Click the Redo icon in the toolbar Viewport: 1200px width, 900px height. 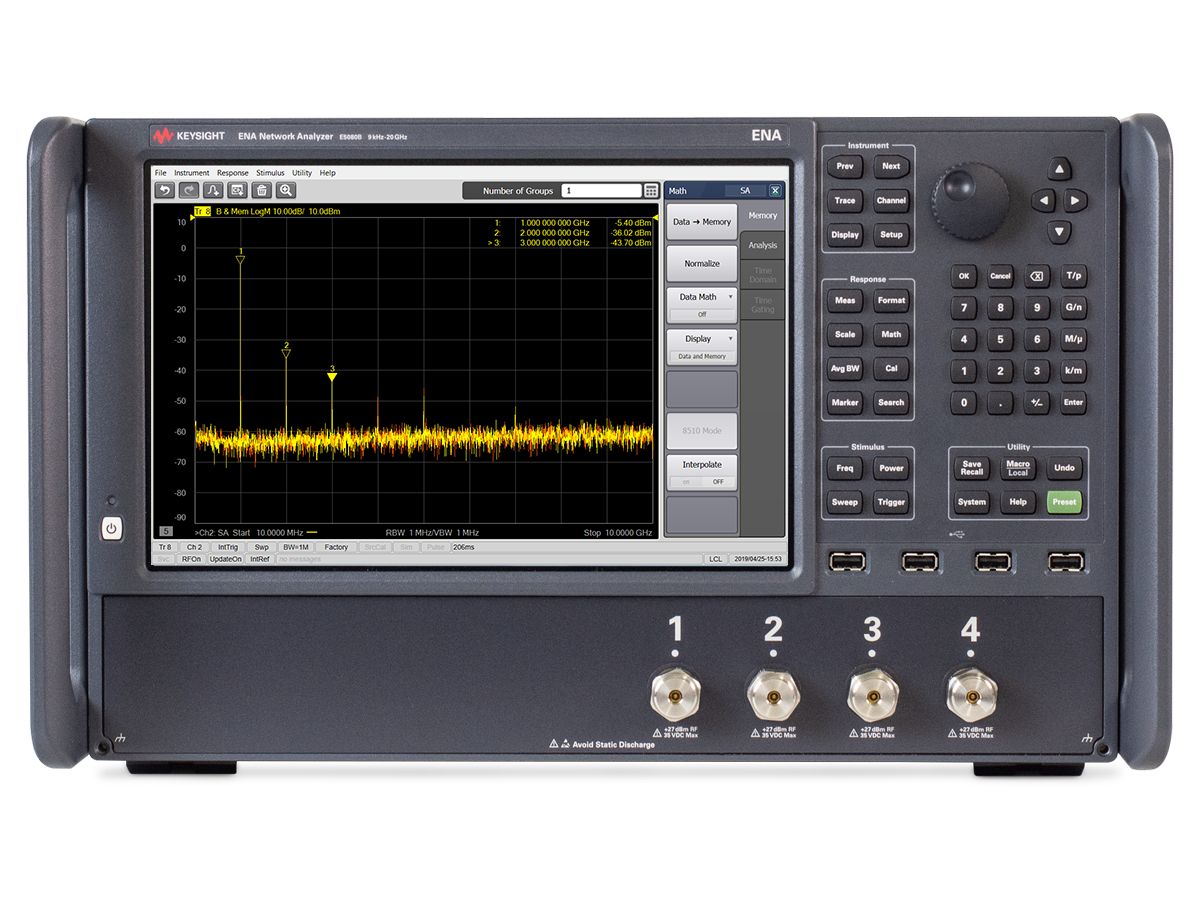tap(189, 188)
